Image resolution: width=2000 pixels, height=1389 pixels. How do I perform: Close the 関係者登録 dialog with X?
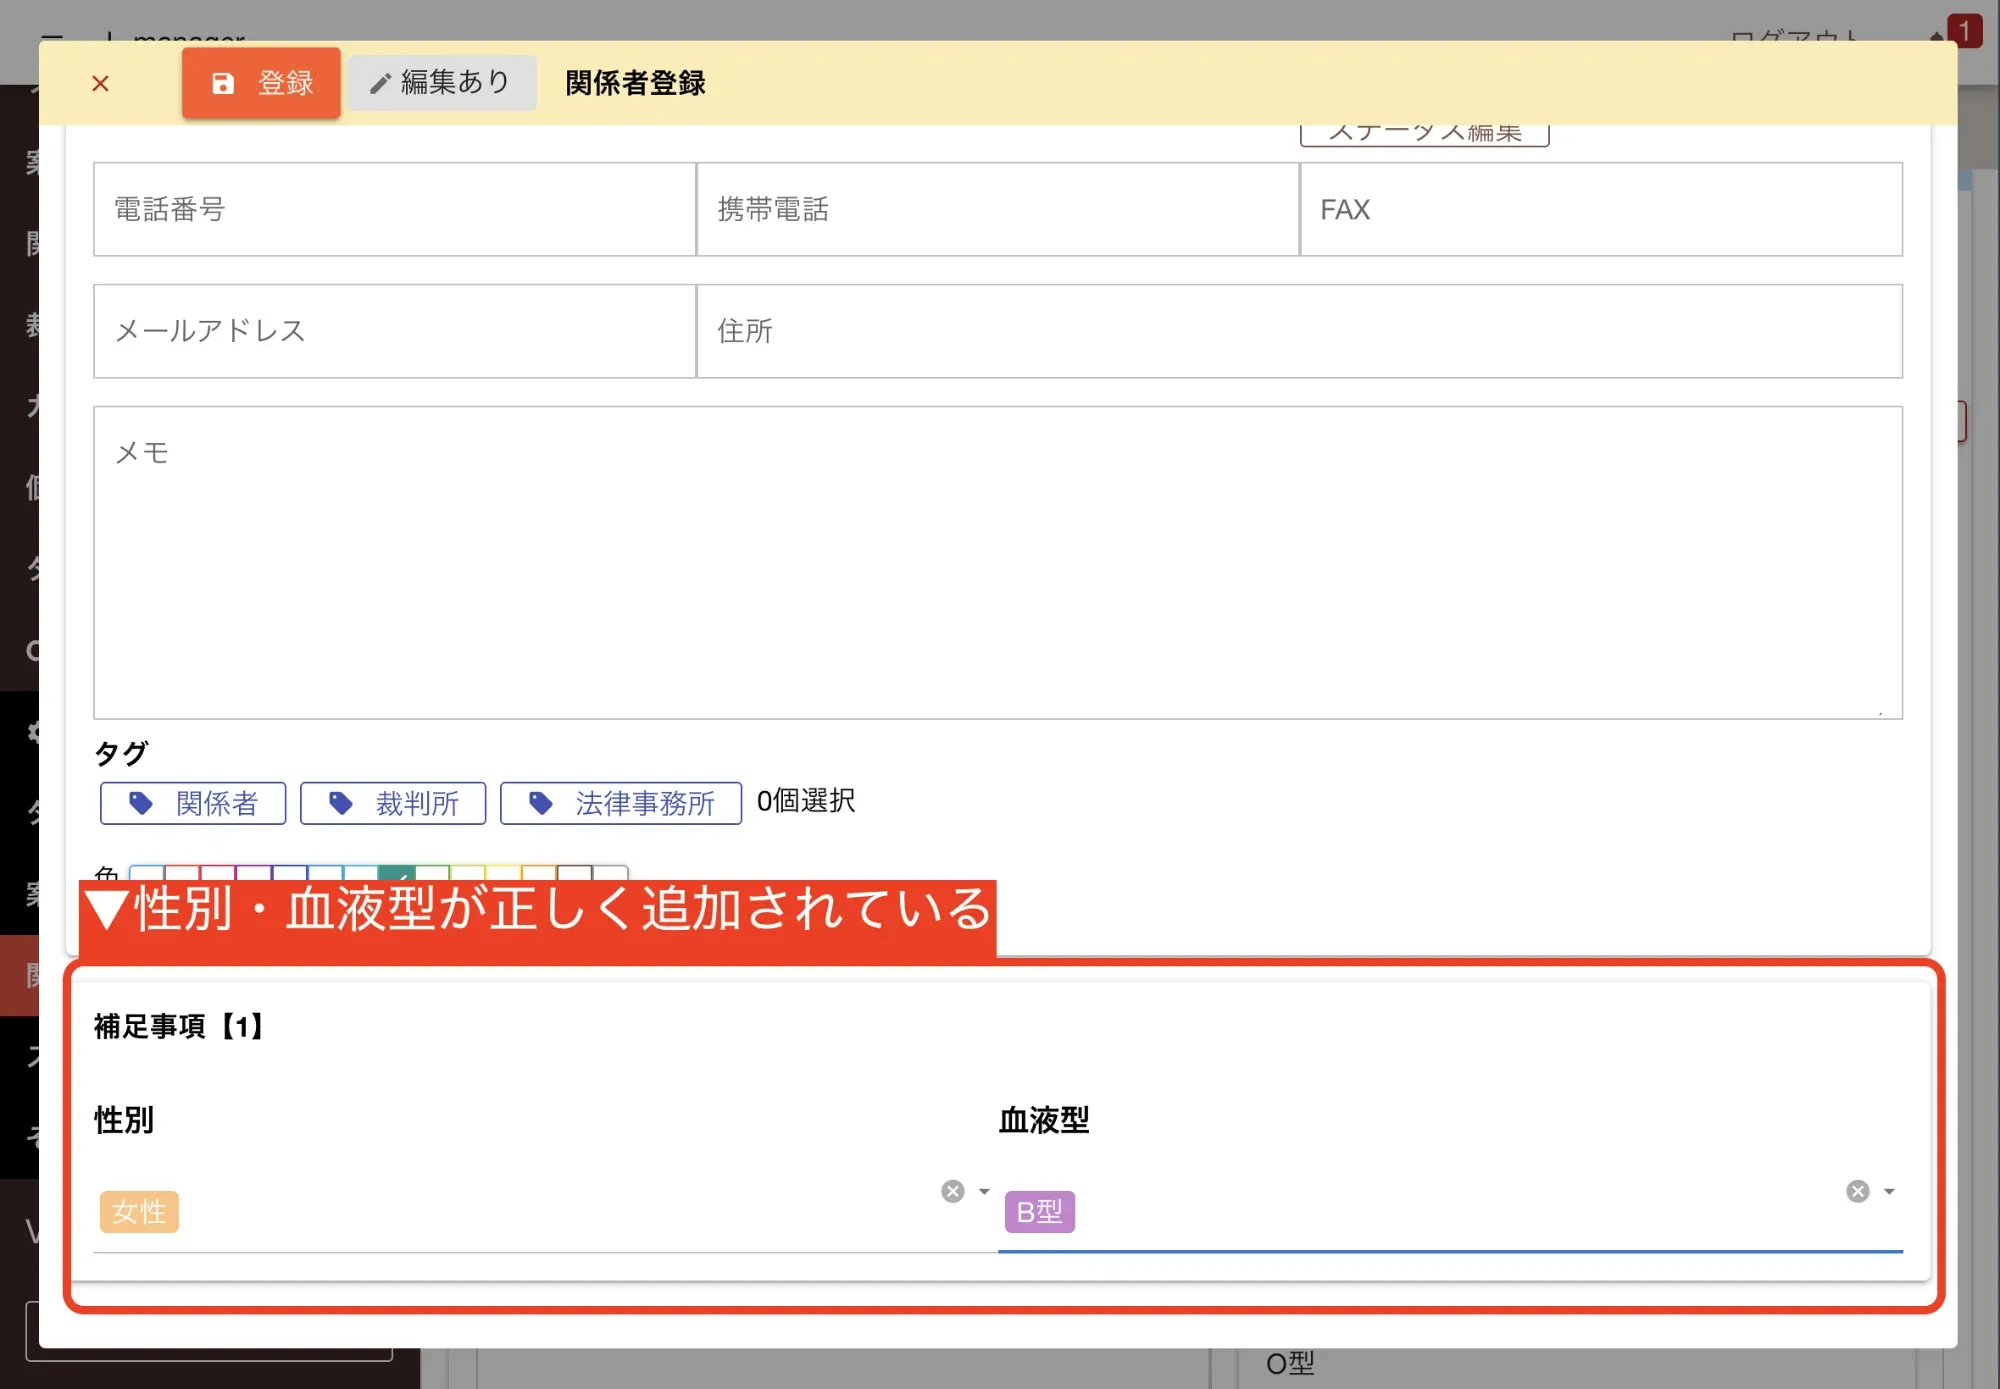pyautogui.click(x=100, y=83)
